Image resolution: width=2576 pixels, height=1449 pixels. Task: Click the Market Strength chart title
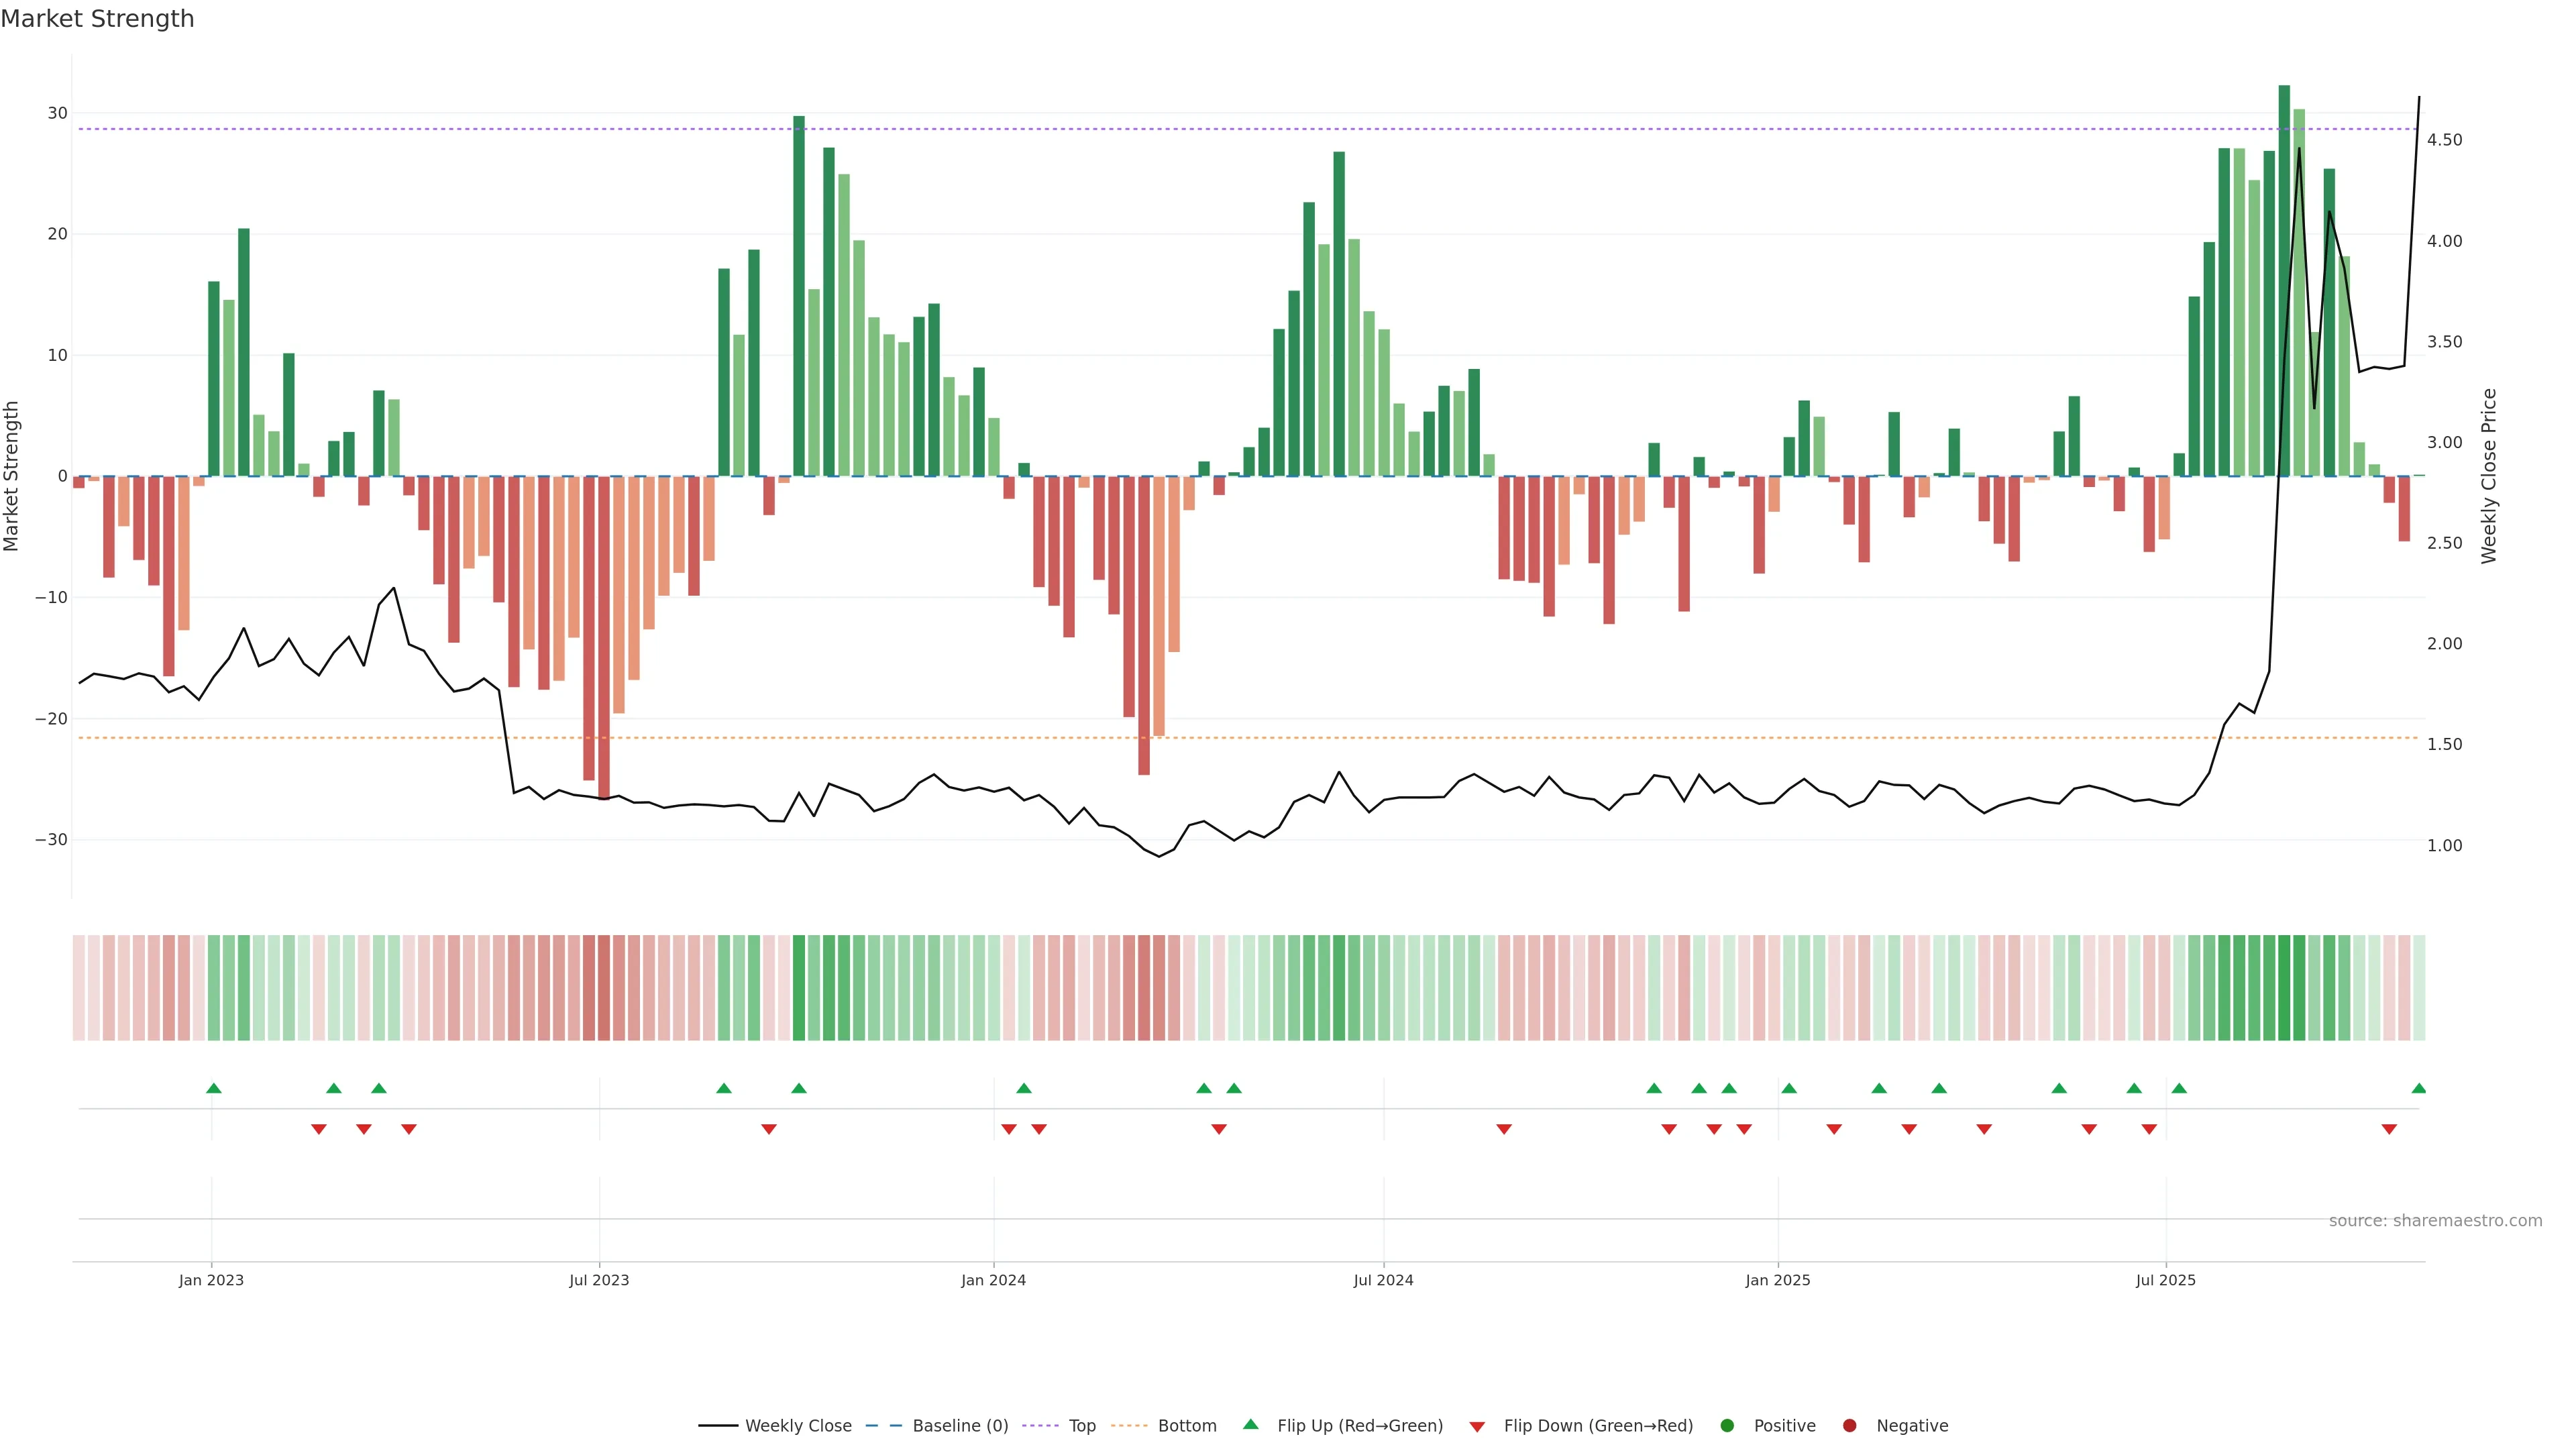97,19
